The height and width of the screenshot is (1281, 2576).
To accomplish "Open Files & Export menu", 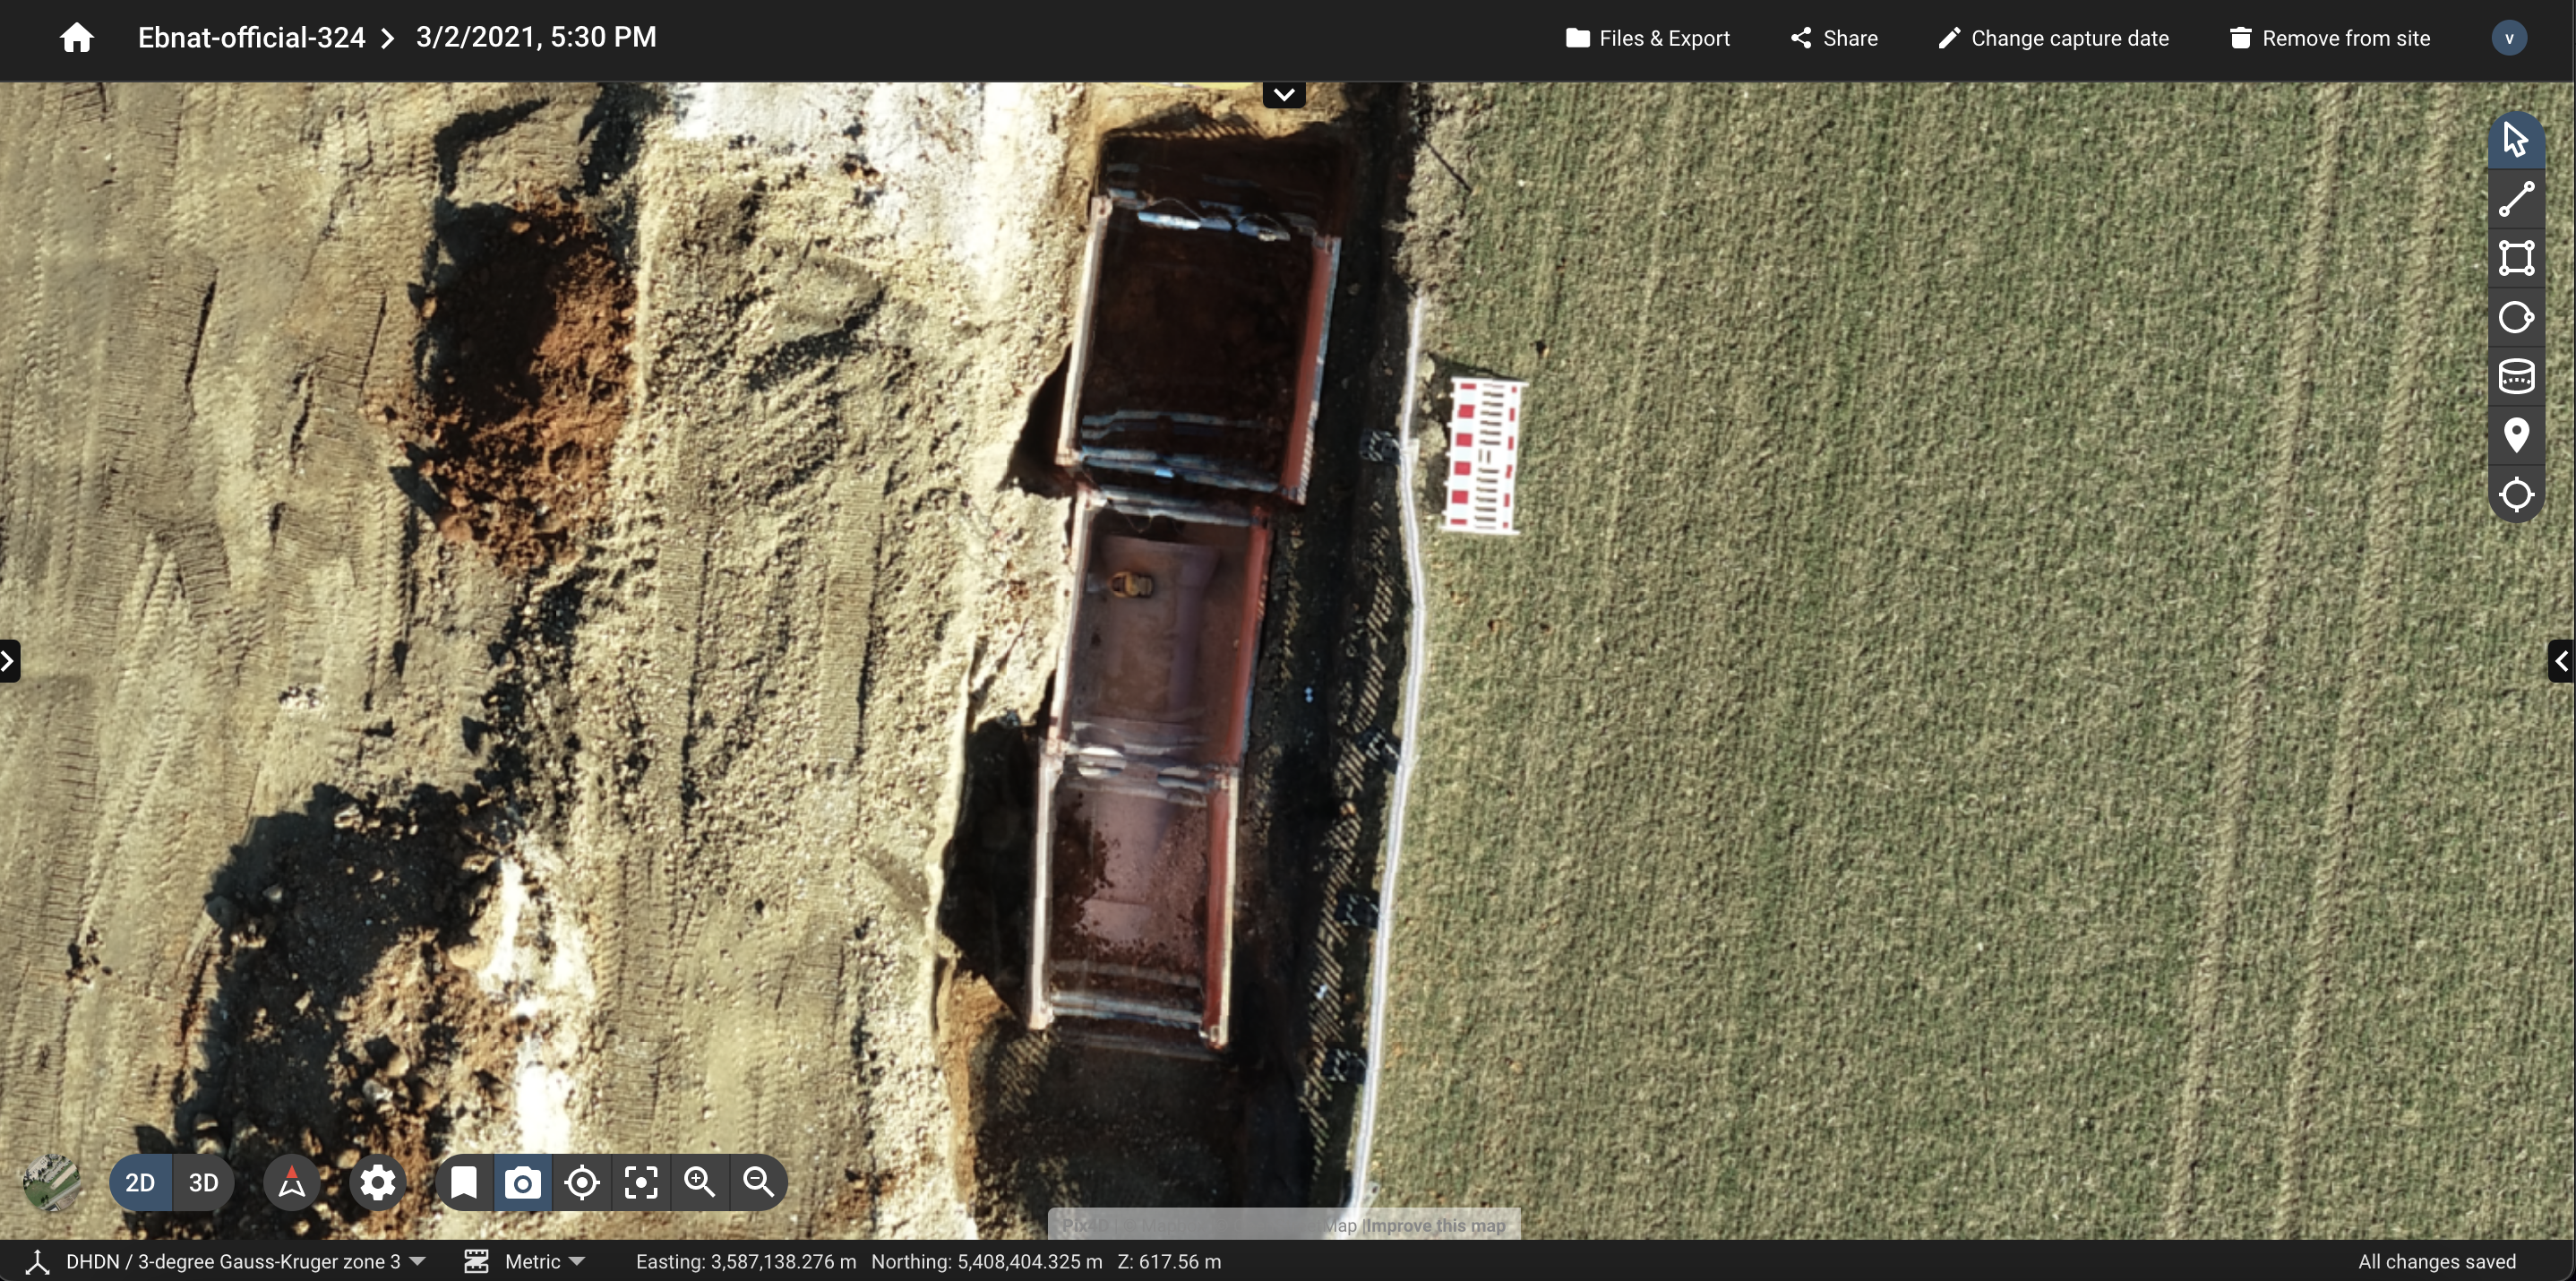I will (1647, 38).
